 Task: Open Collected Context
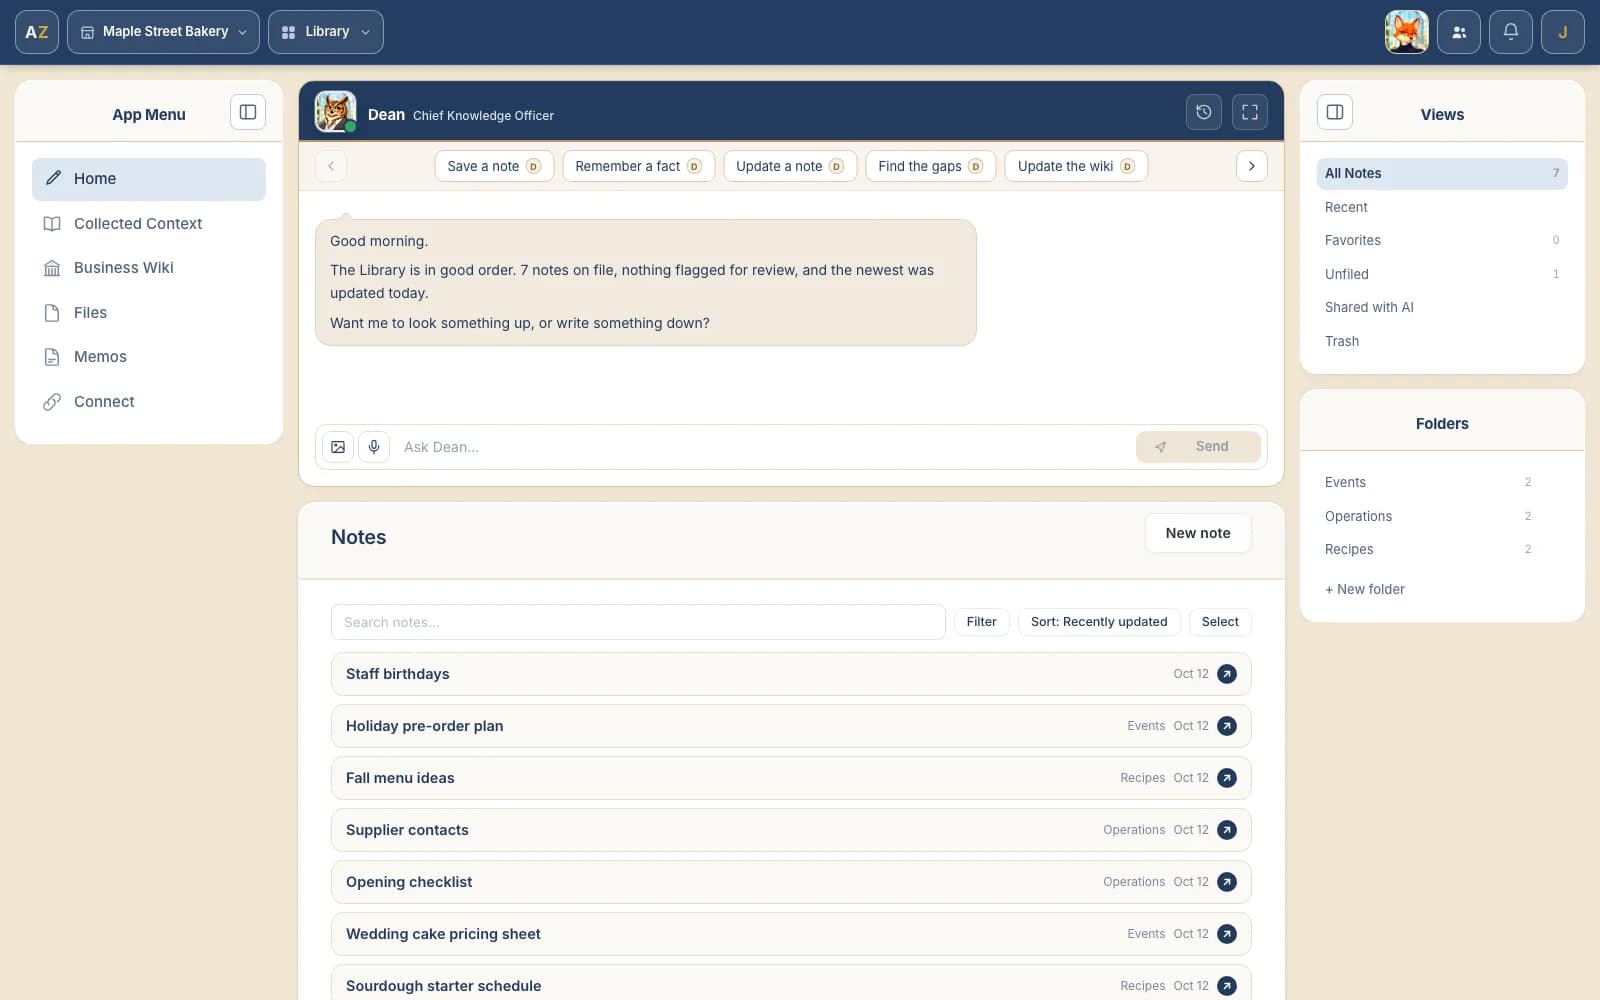coord(149,224)
